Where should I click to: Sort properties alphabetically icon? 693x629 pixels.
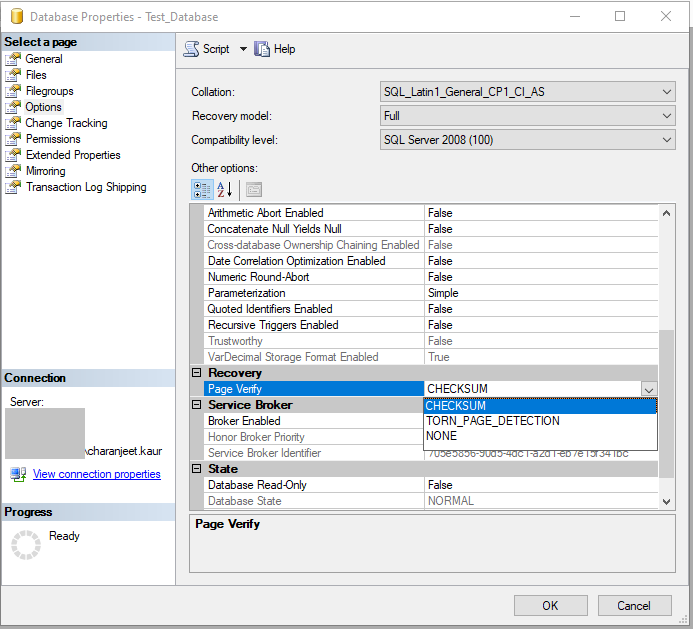225,190
